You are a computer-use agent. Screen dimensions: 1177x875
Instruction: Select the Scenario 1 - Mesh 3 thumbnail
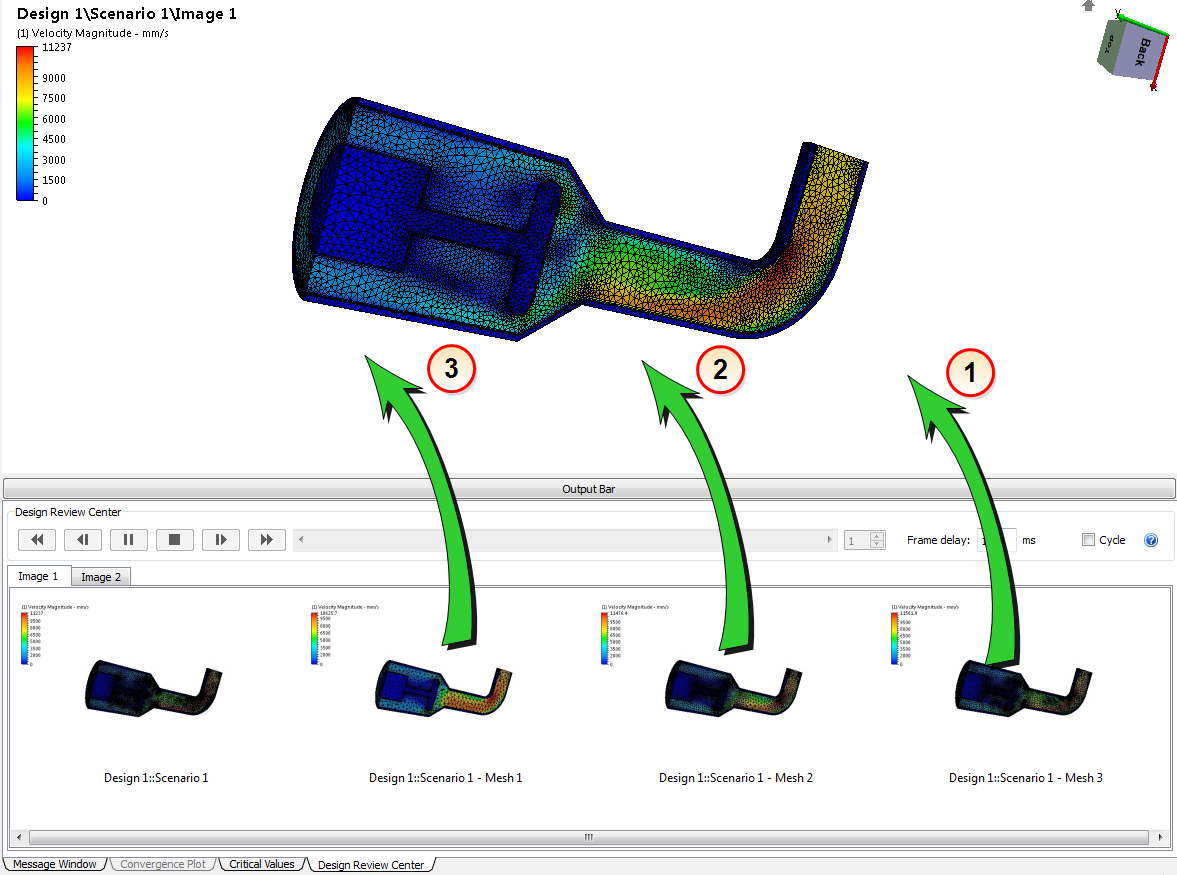1024,688
